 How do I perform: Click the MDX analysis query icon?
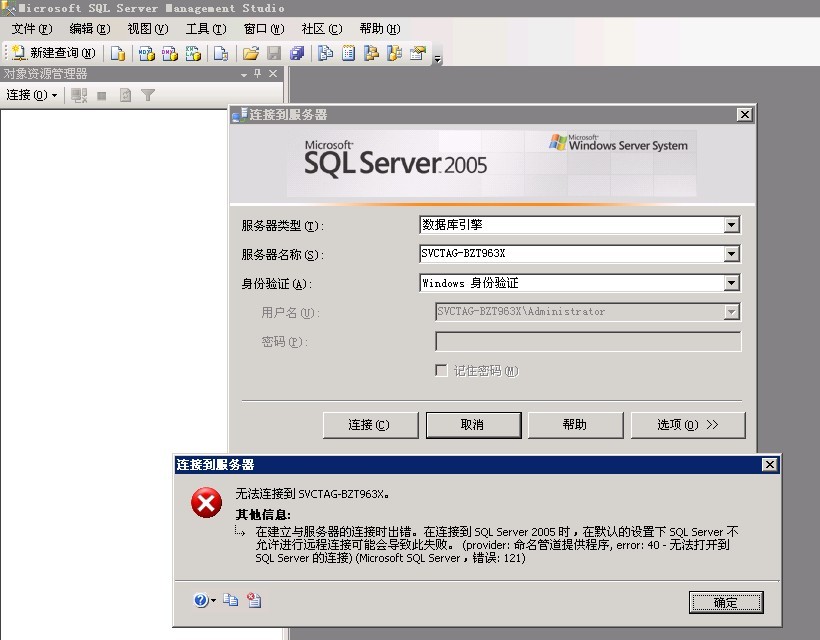(146, 53)
